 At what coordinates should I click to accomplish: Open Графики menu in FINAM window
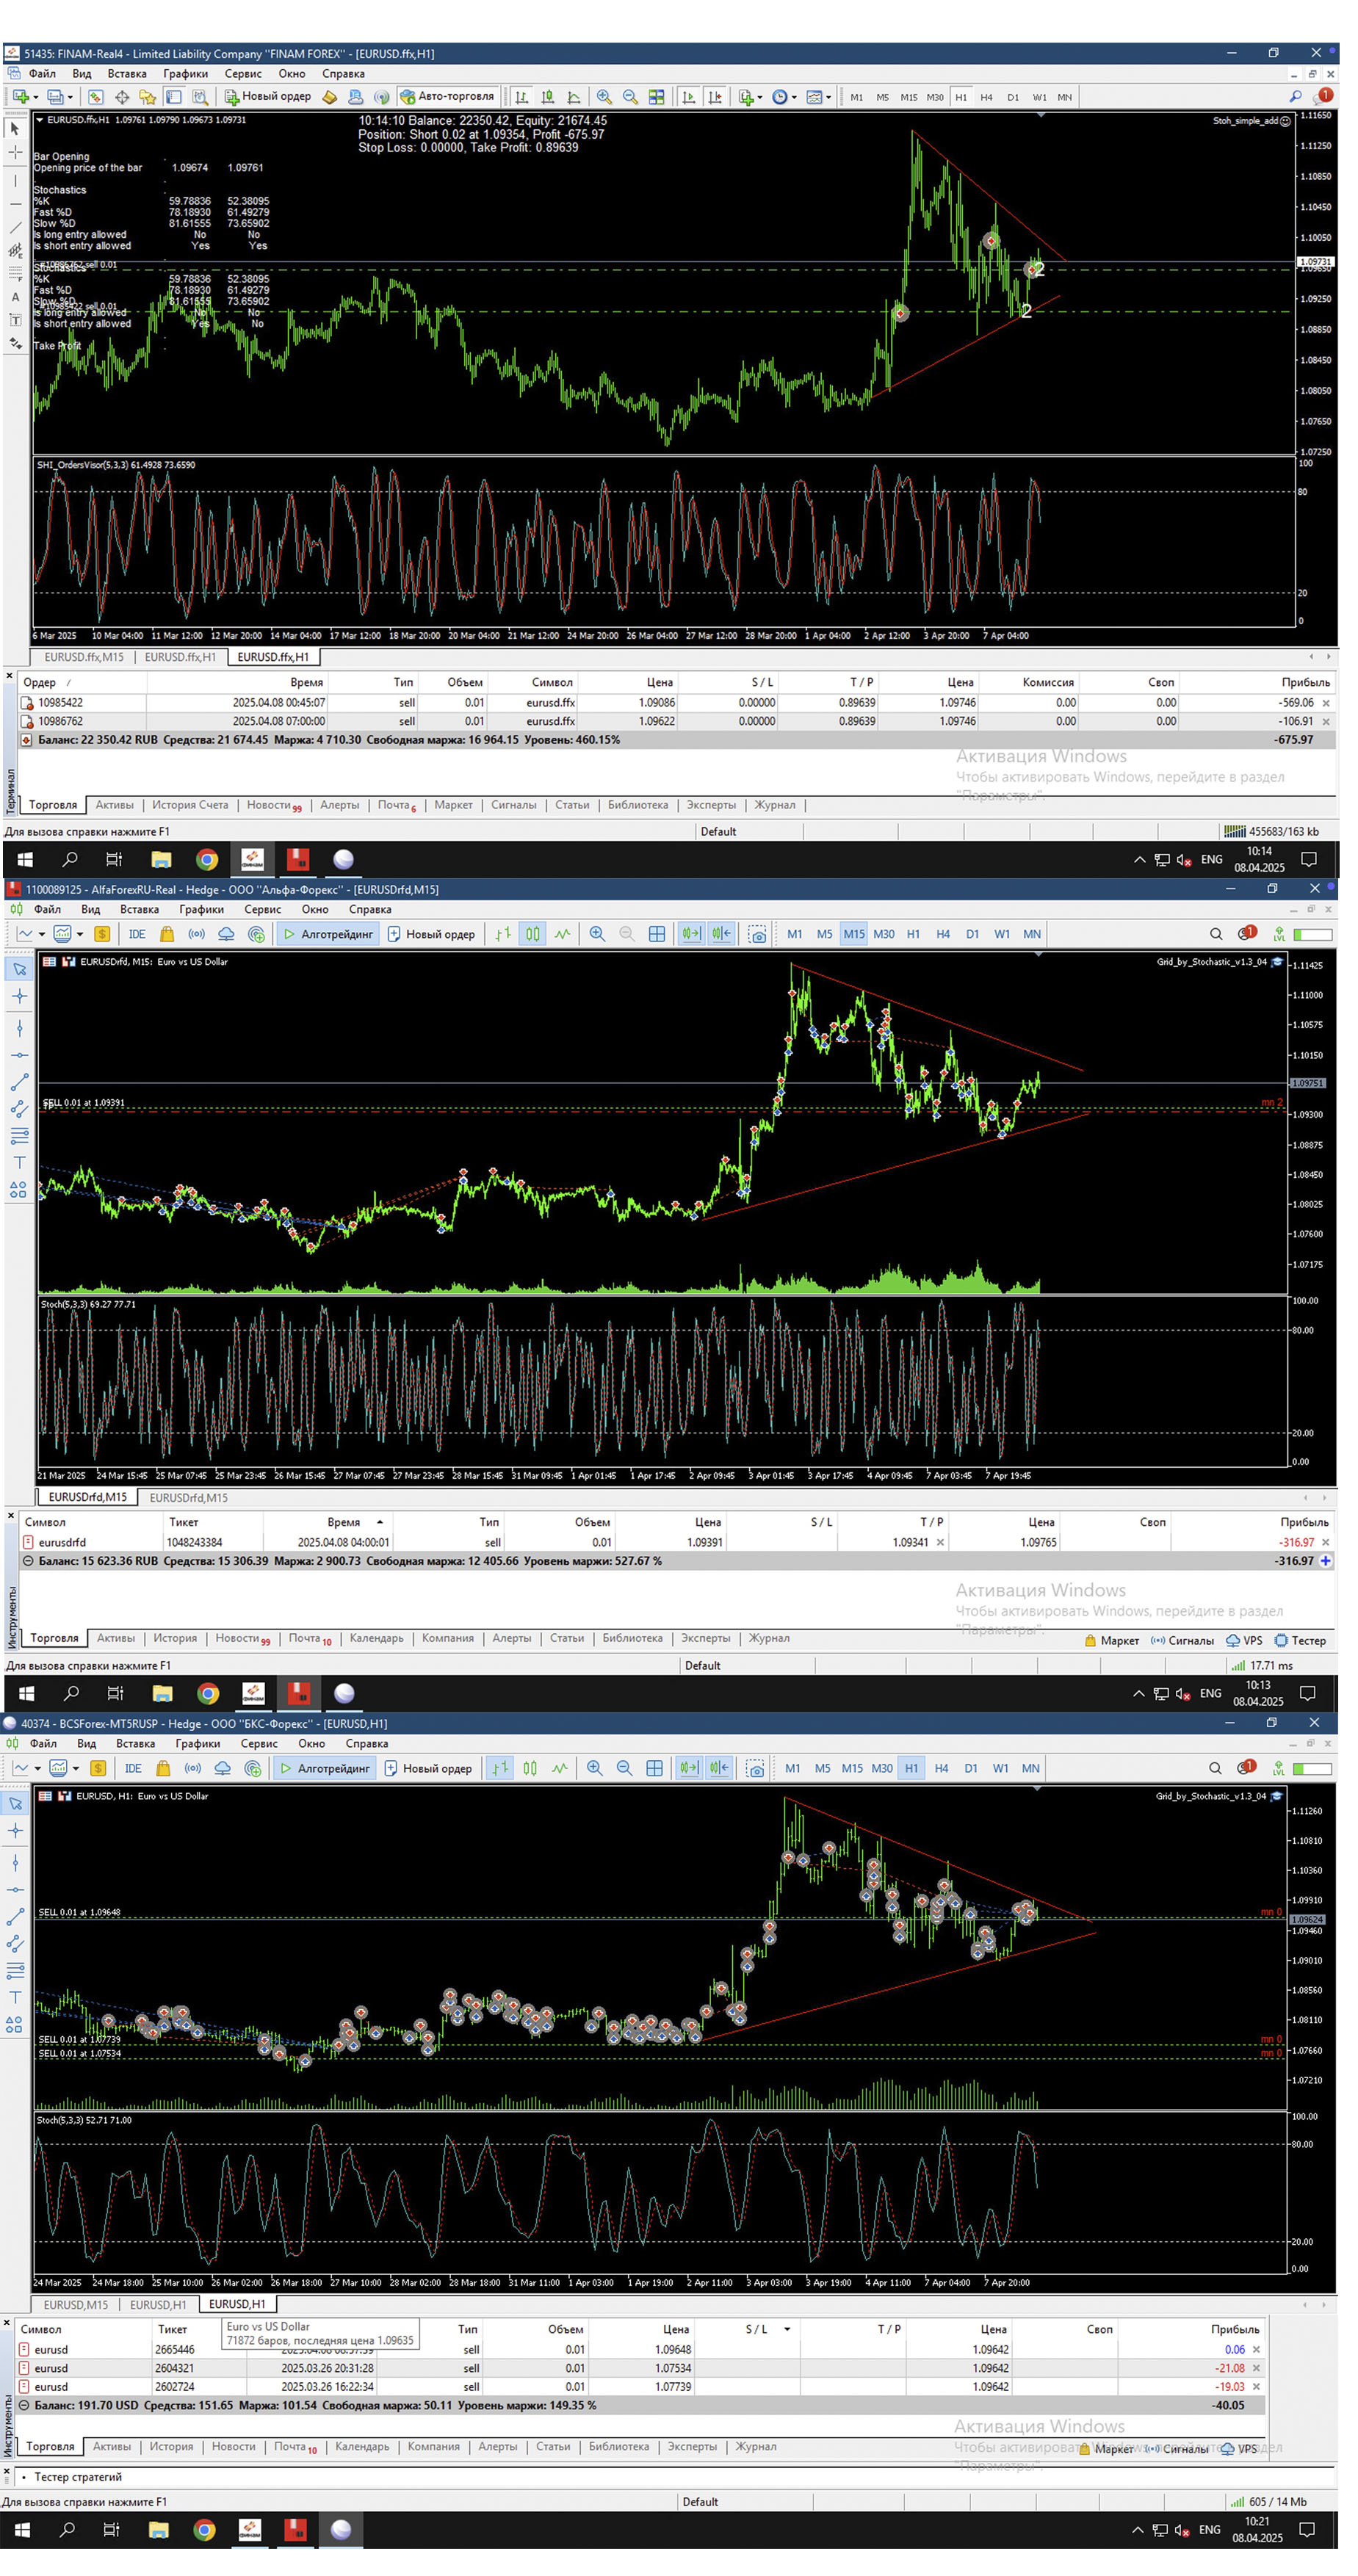(186, 74)
